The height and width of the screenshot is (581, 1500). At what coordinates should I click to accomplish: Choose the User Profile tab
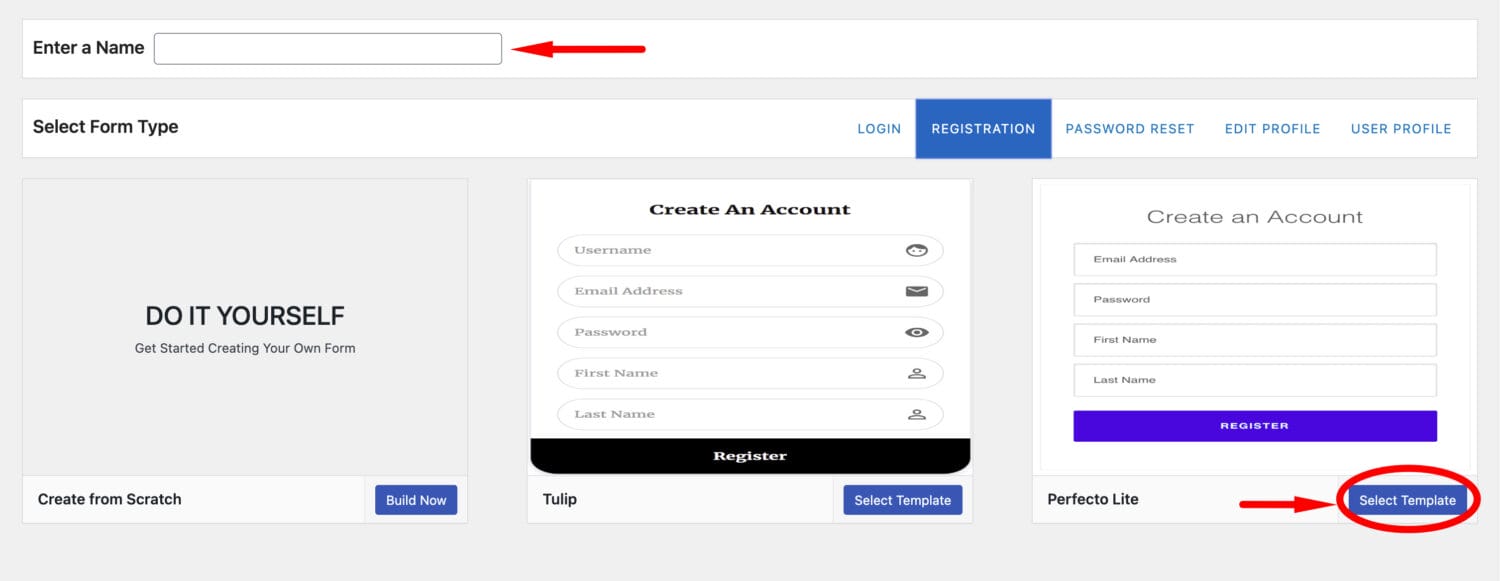[x=1401, y=128]
